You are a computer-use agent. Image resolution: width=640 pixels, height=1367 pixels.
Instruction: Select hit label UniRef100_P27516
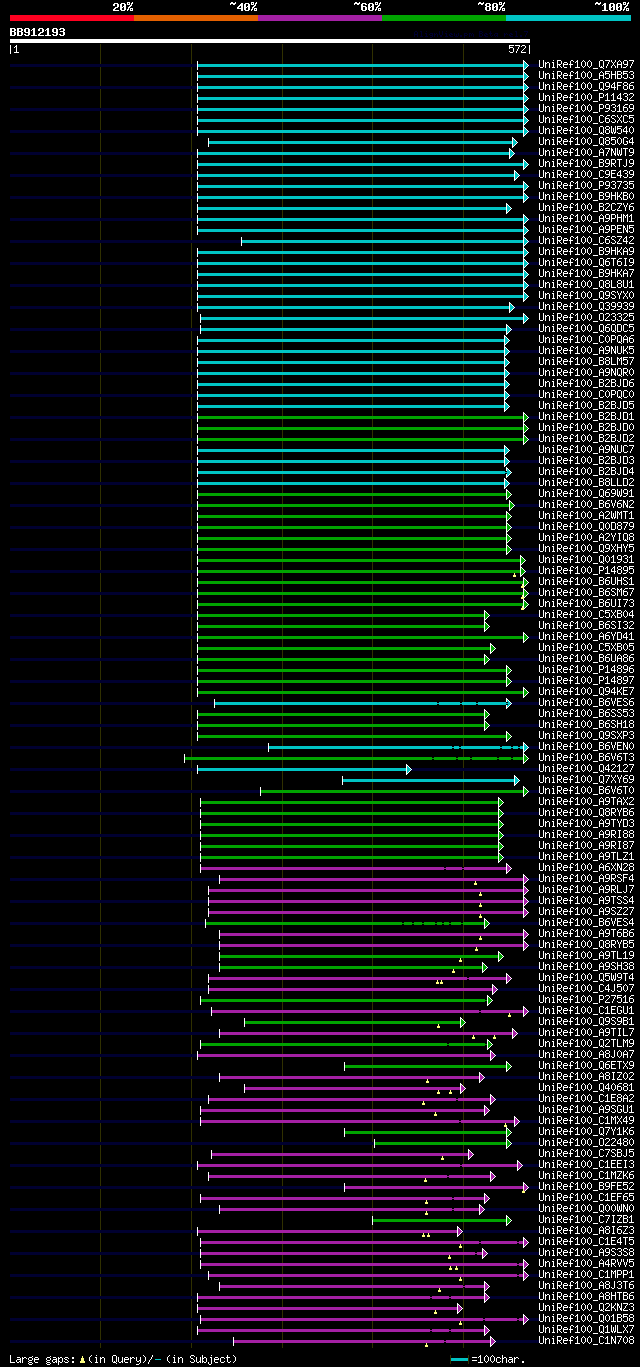(586, 999)
